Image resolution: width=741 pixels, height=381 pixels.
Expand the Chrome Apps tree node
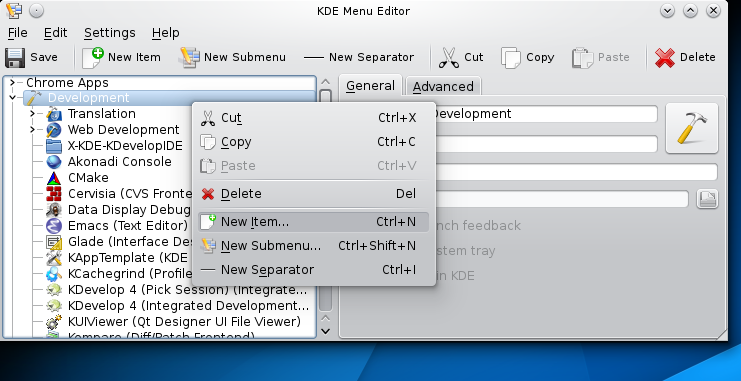(12, 83)
